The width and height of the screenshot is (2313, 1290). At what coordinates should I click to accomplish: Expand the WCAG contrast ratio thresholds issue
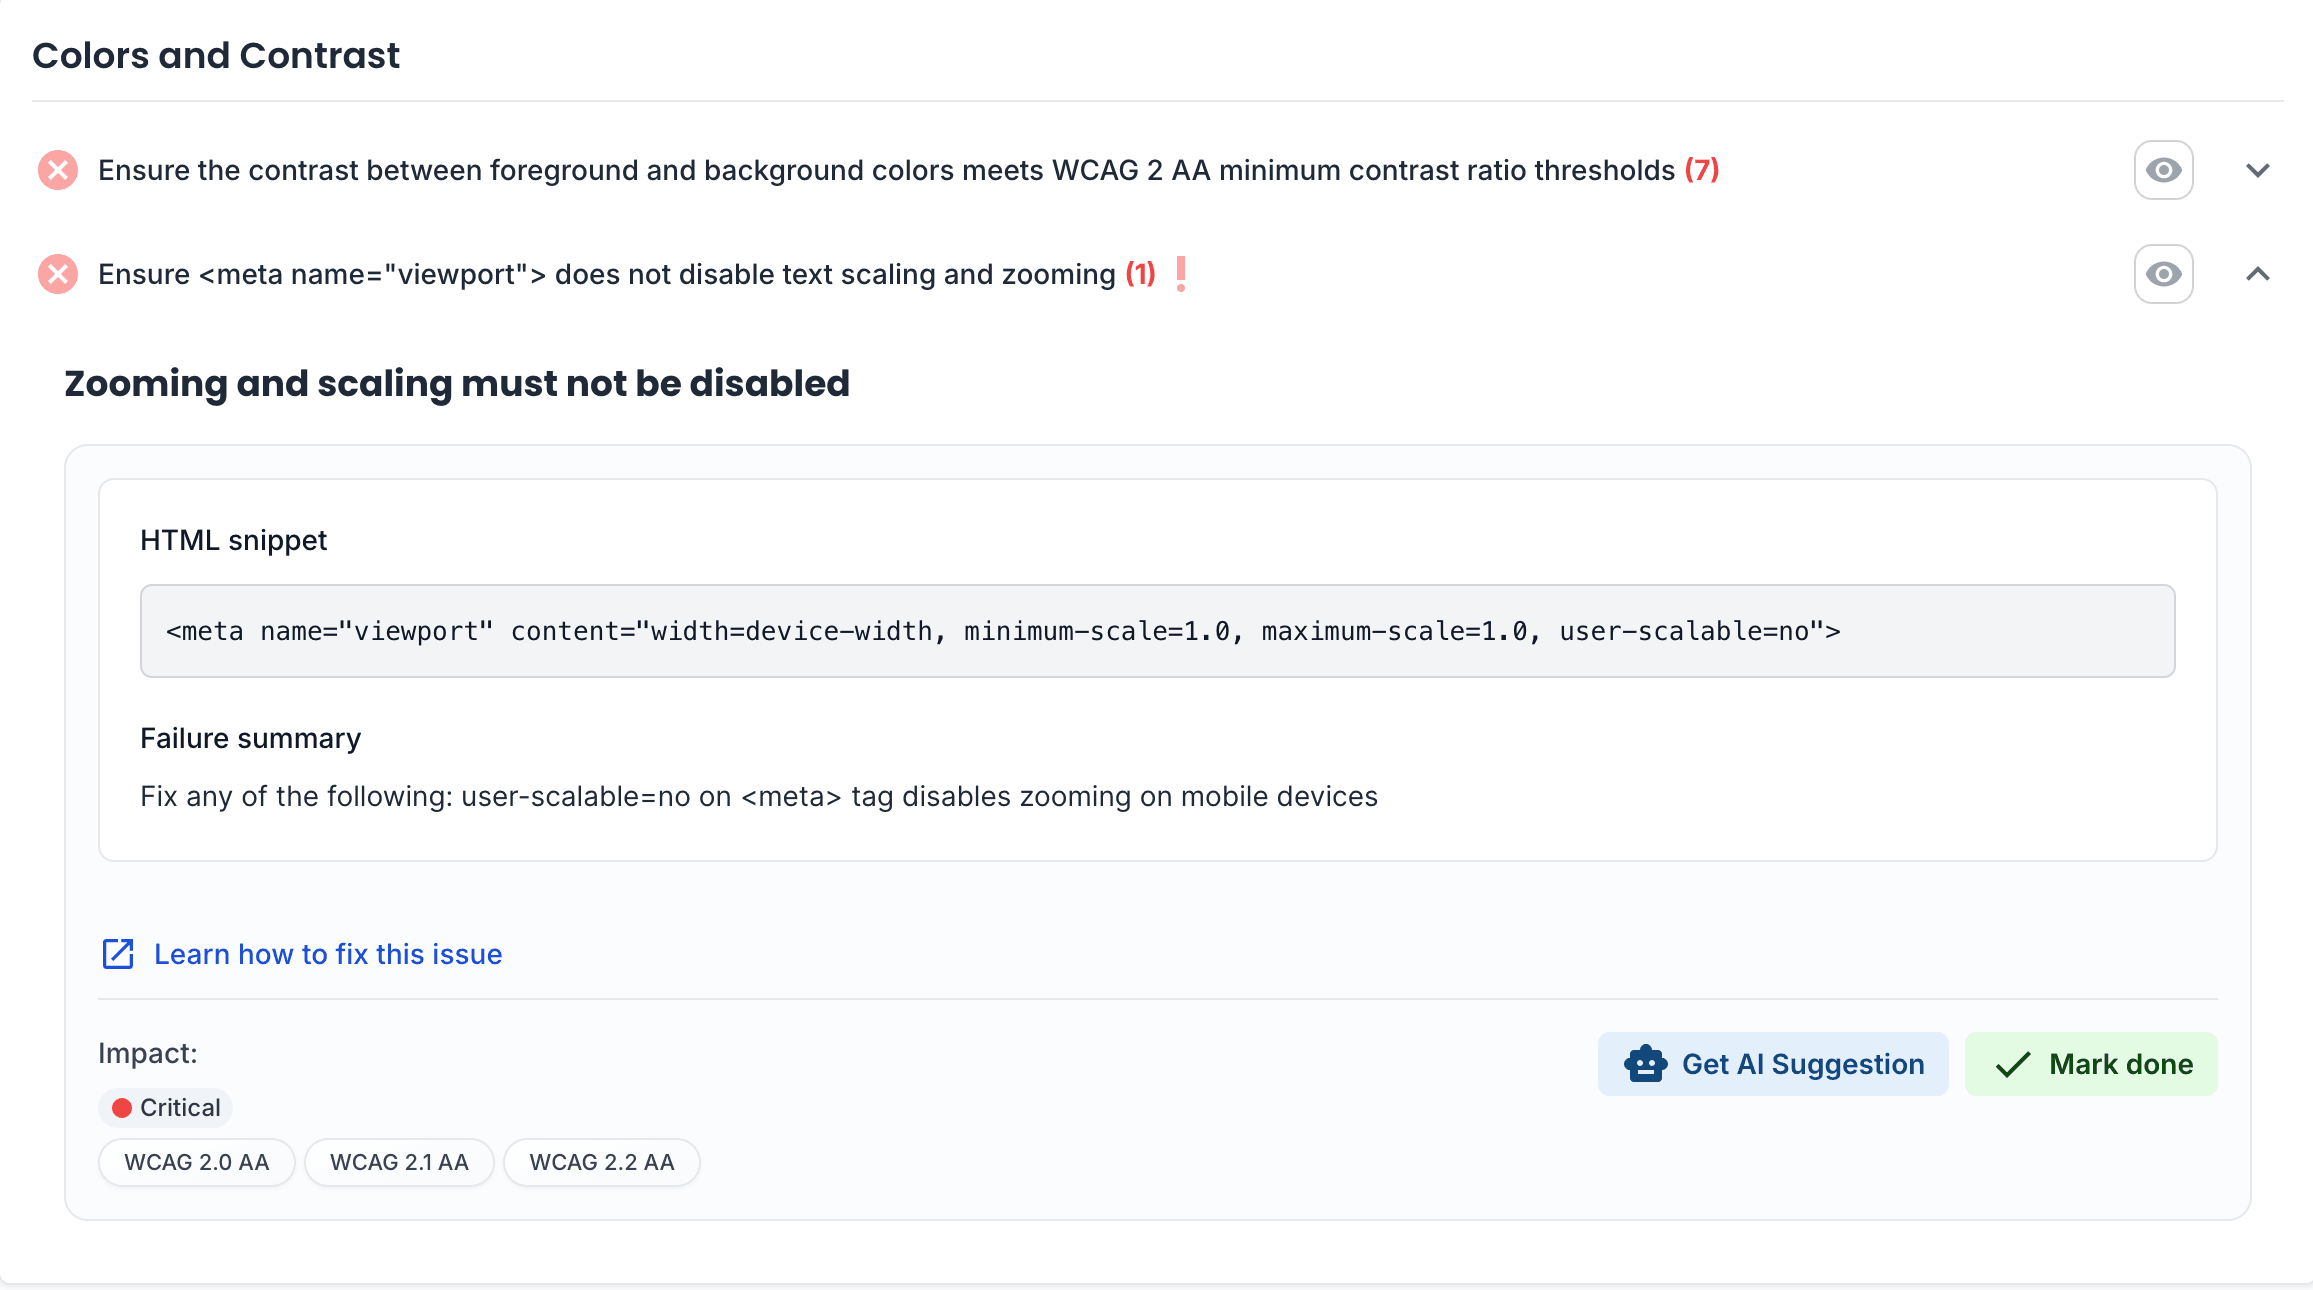point(2258,170)
